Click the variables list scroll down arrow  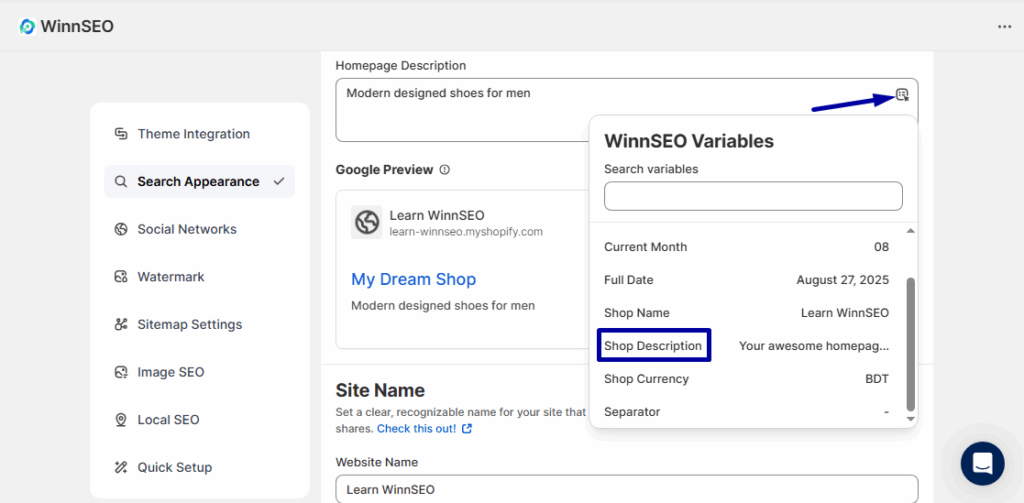tap(910, 419)
